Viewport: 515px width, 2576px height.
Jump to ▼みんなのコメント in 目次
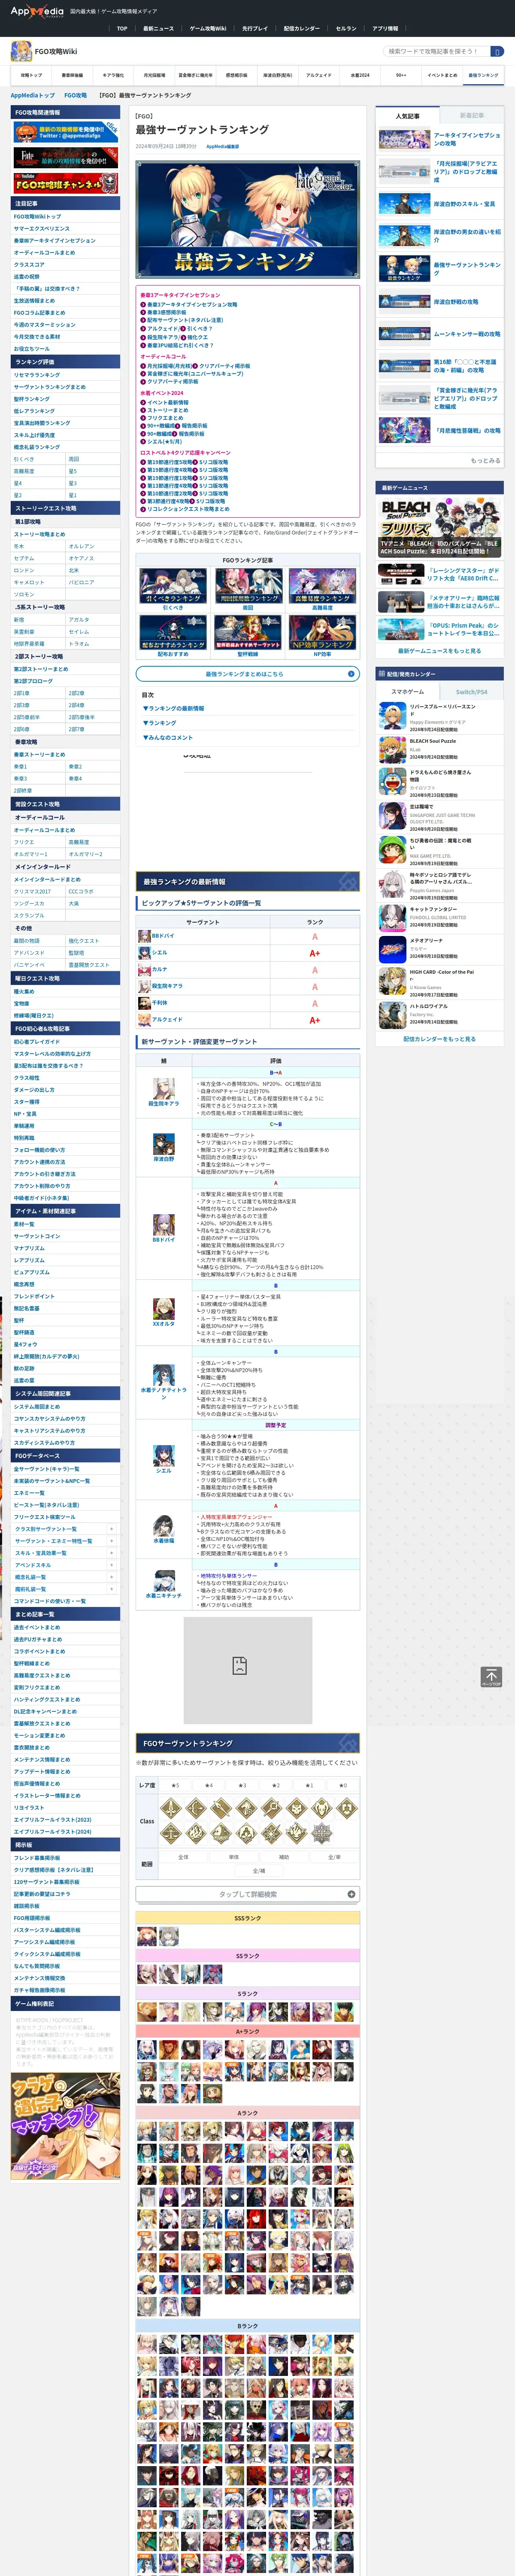(x=167, y=737)
